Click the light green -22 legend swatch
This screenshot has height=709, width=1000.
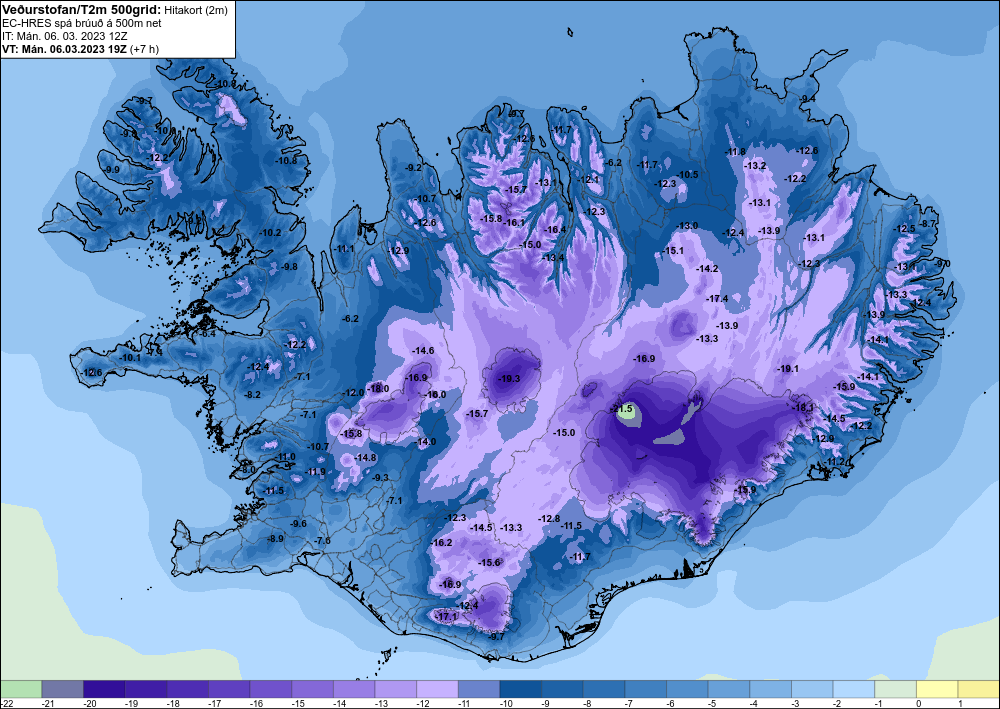click(x=21, y=689)
